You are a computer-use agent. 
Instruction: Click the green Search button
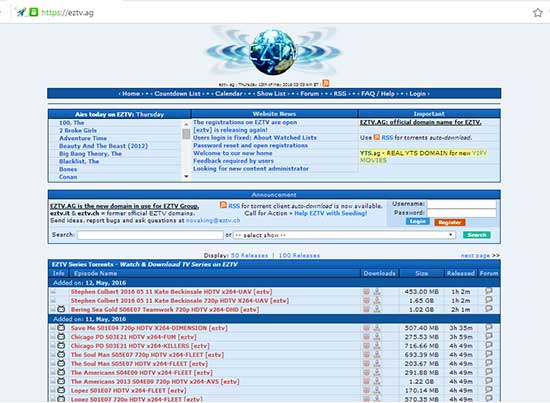(477, 235)
